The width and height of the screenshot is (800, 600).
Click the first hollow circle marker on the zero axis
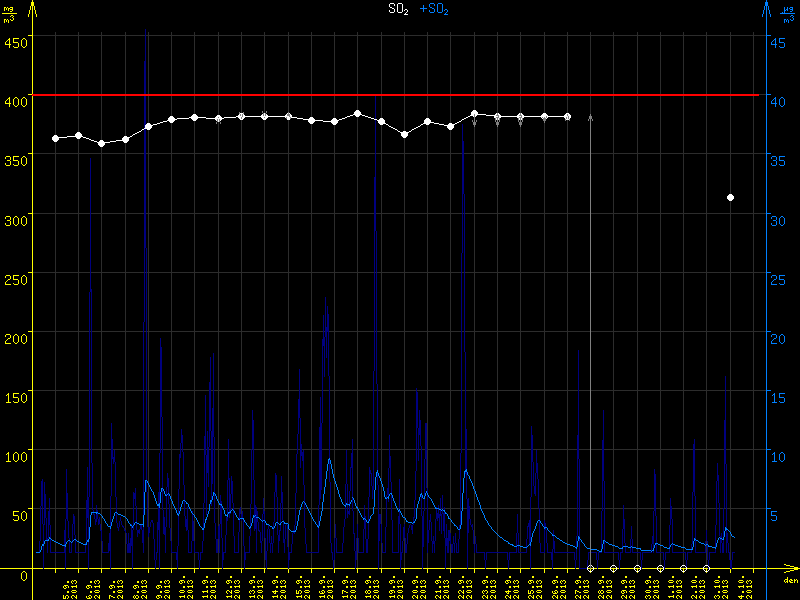coord(590,568)
